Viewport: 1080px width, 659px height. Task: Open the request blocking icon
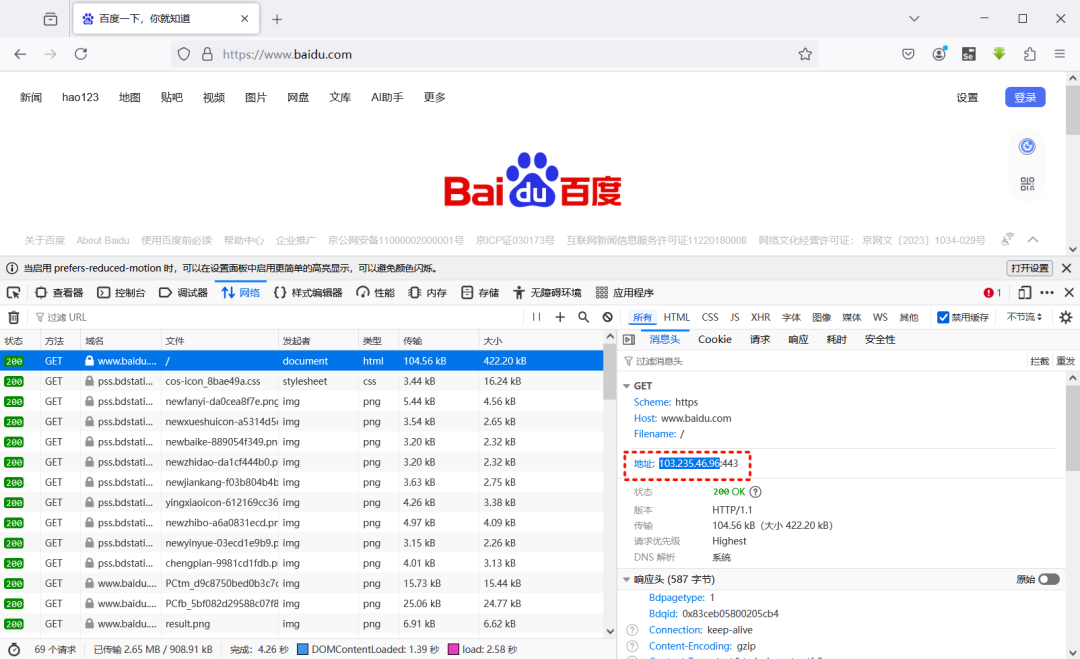(608, 317)
